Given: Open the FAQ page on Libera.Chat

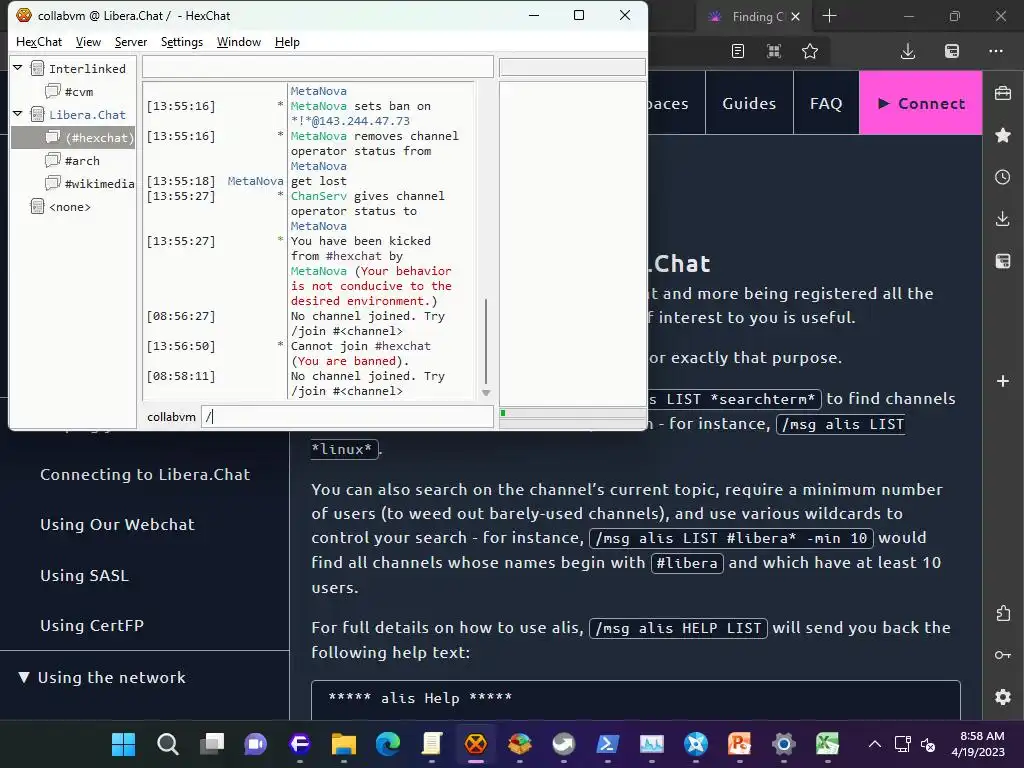Looking at the screenshot, I should (x=826, y=103).
